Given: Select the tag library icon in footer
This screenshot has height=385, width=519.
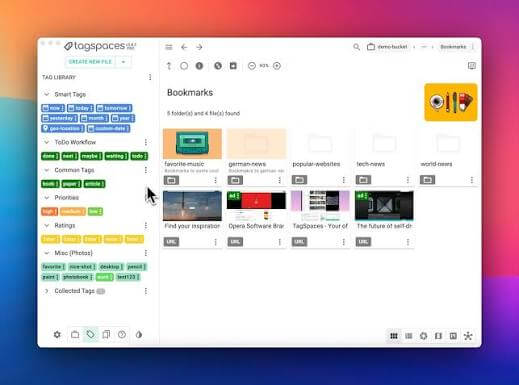Looking at the screenshot, I should pyautogui.click(x=90, y=334).
